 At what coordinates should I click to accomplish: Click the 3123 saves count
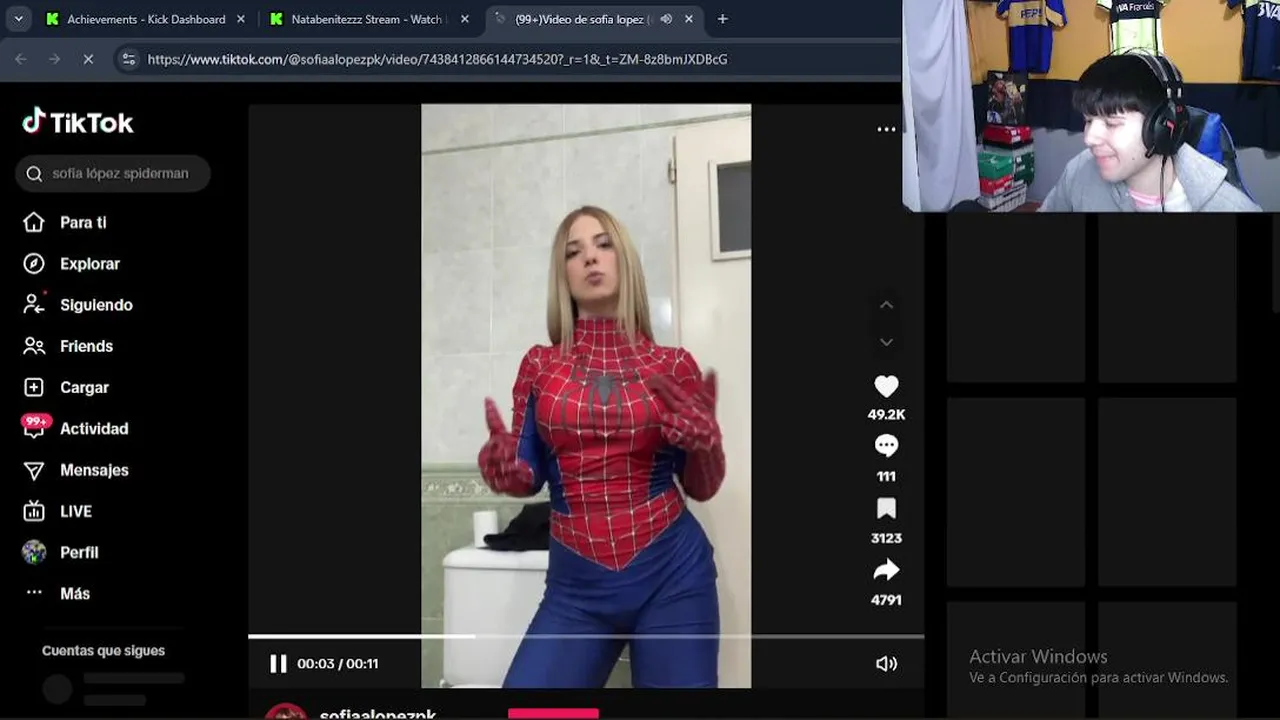coord(886,538)
